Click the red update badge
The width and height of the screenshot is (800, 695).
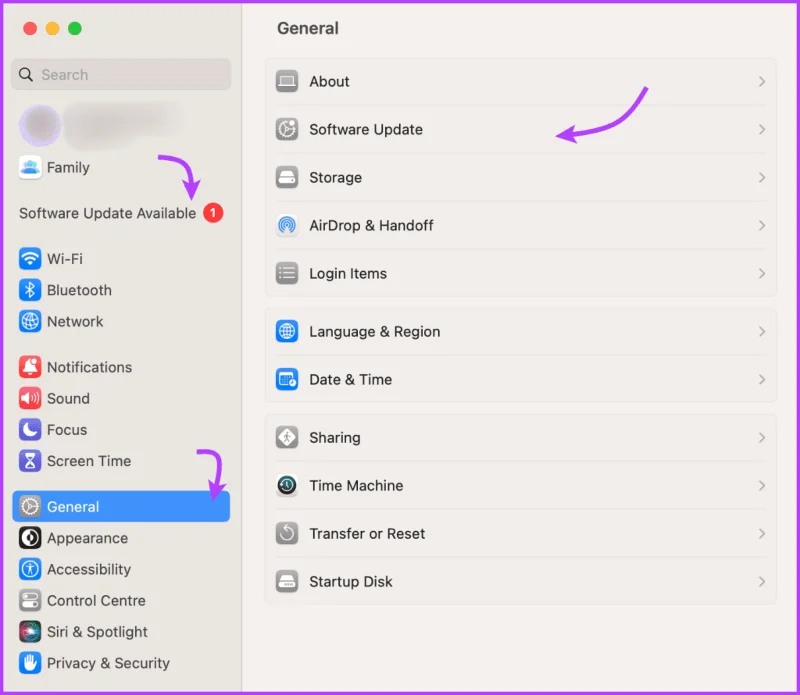click(213, 213)
